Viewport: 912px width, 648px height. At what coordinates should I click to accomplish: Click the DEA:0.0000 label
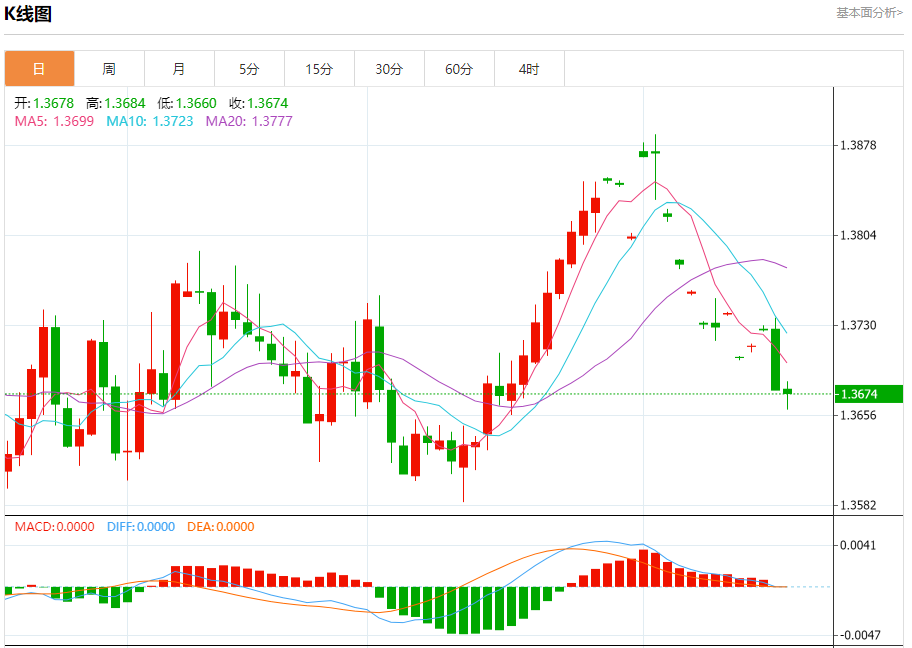tap(220, 527)
